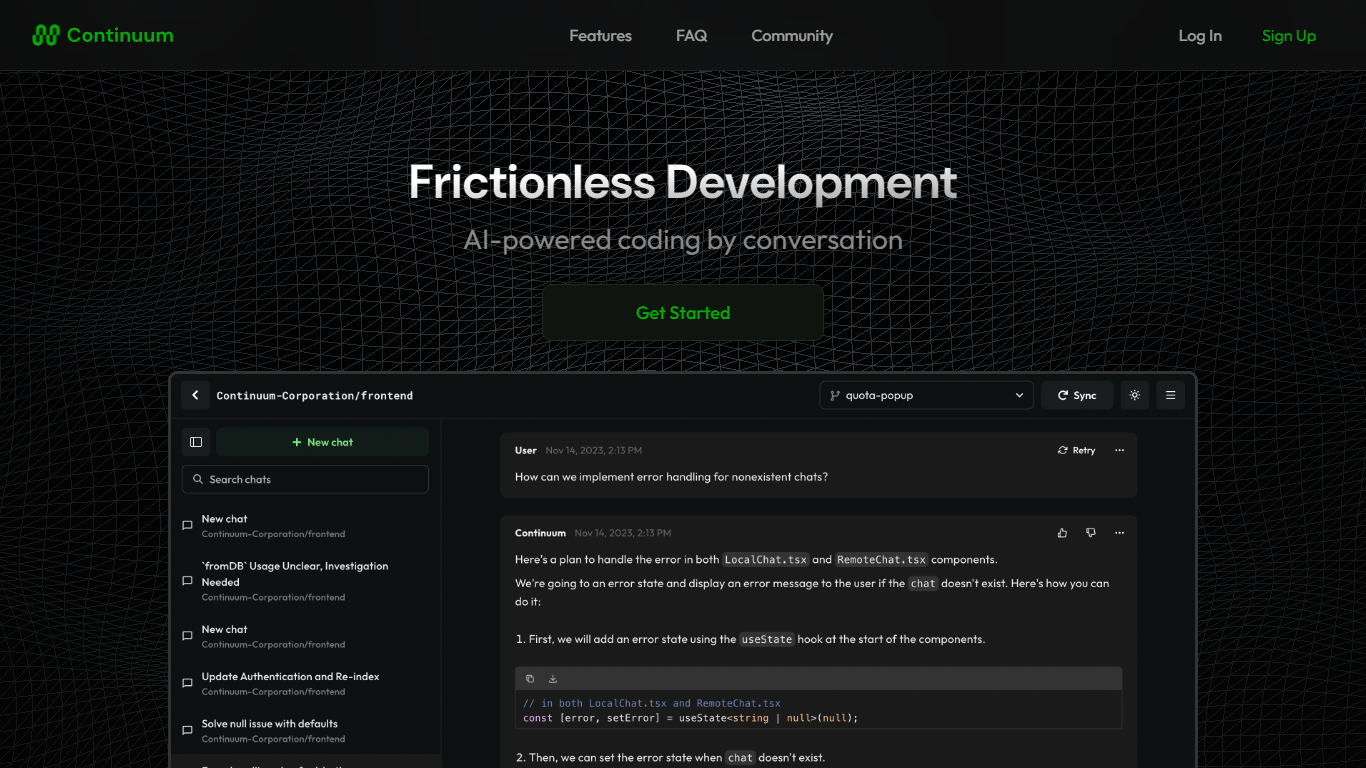Viewport: 1366px width, 768px height.
Task: Open more options on the Continuum response
Action: tap(1119, 533)
